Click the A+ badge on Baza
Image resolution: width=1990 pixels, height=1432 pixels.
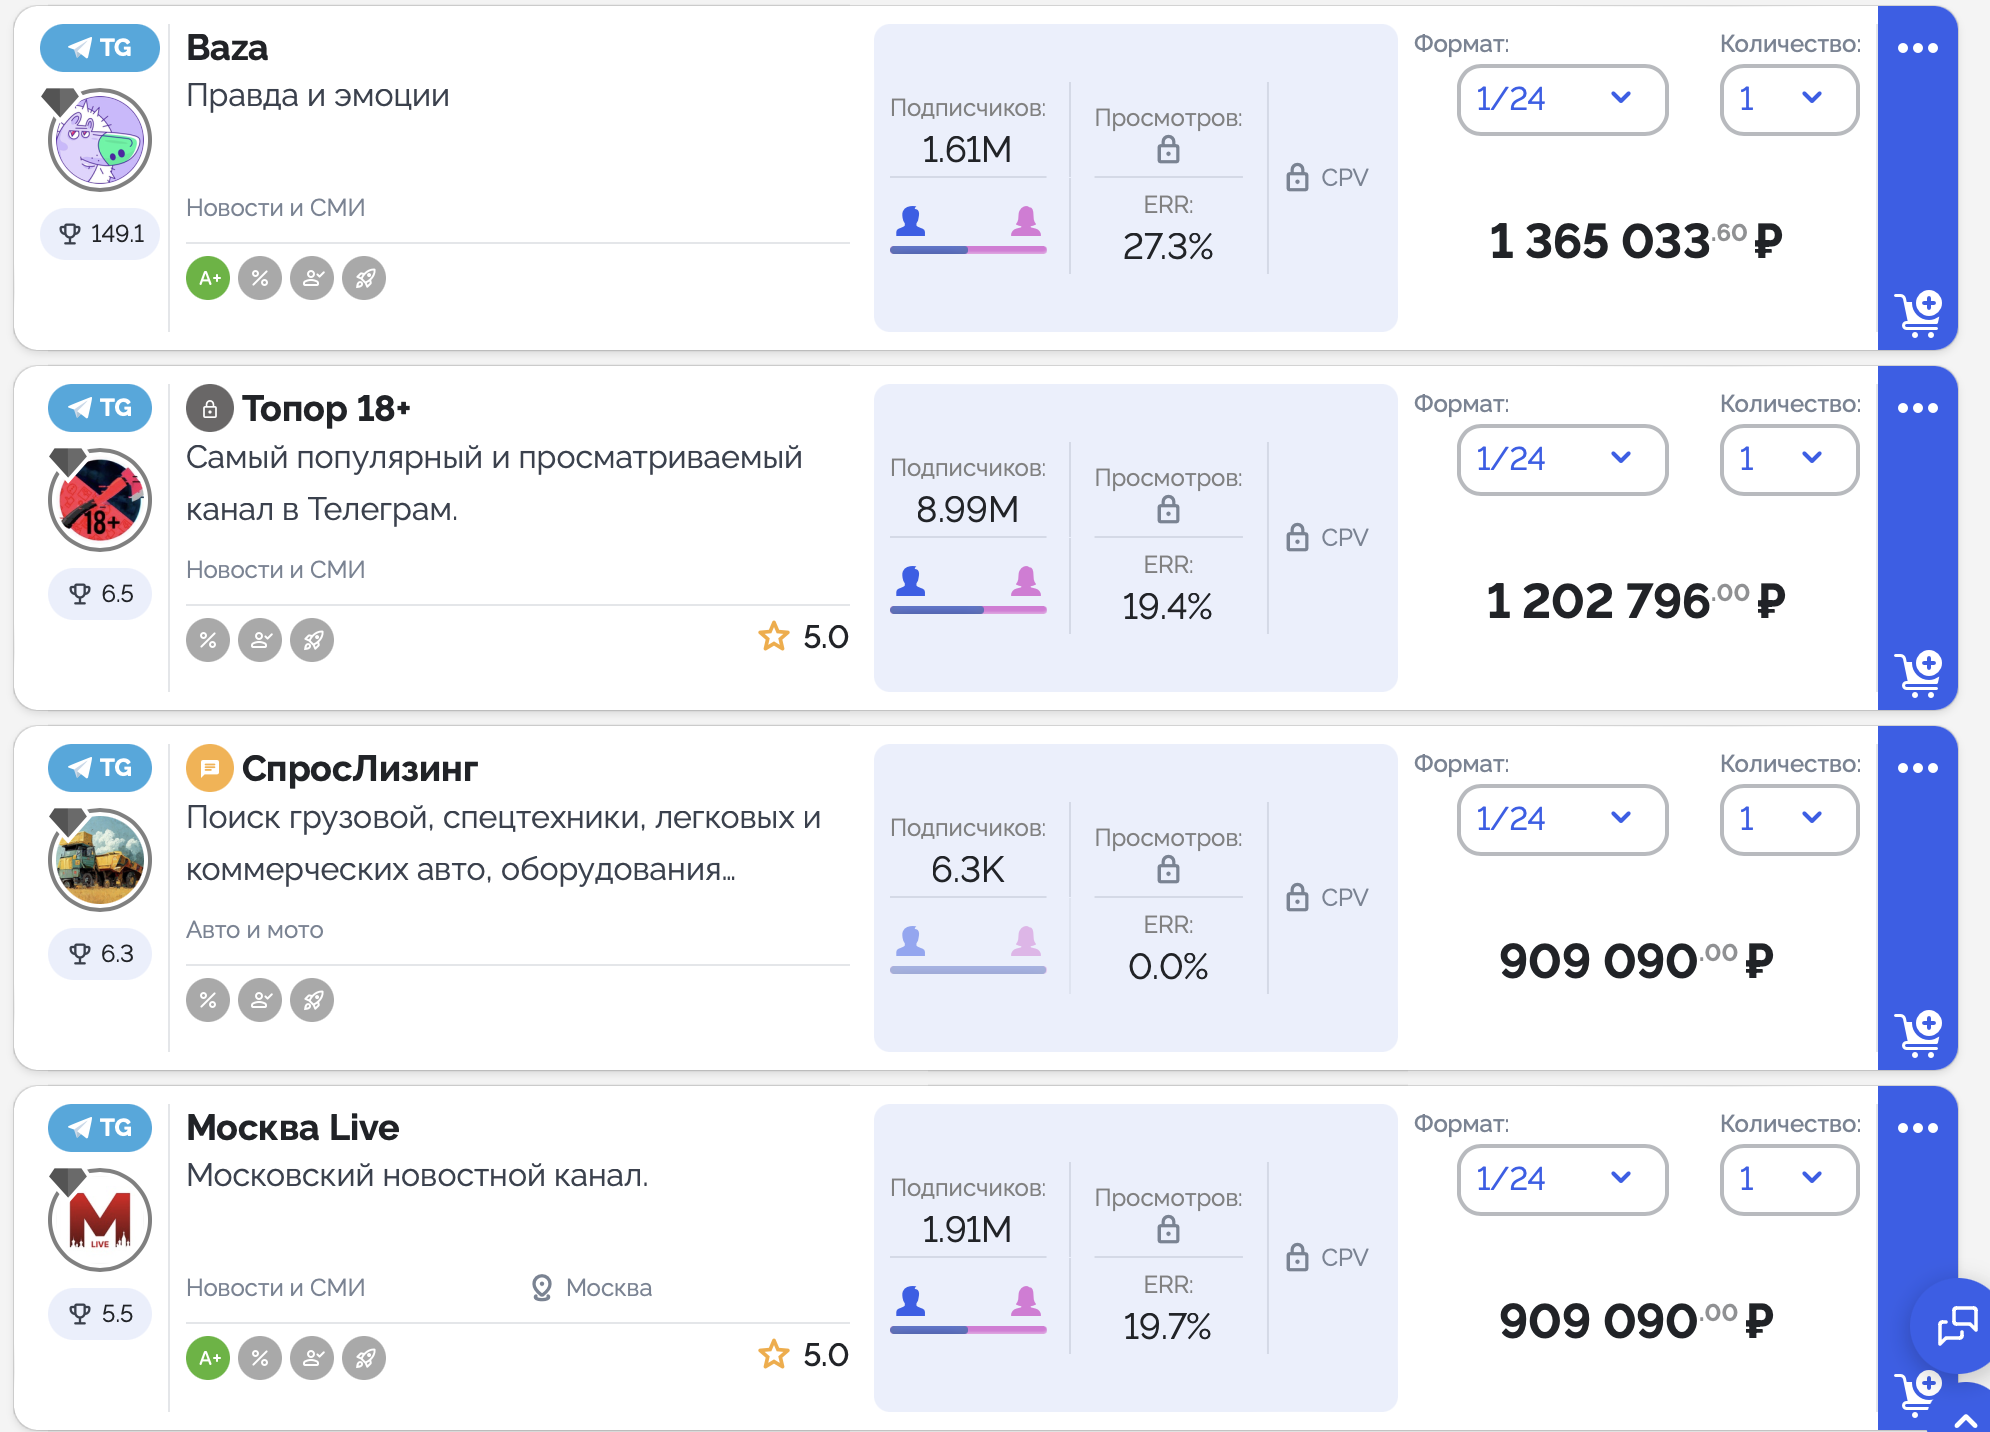[x=209, y=278]
